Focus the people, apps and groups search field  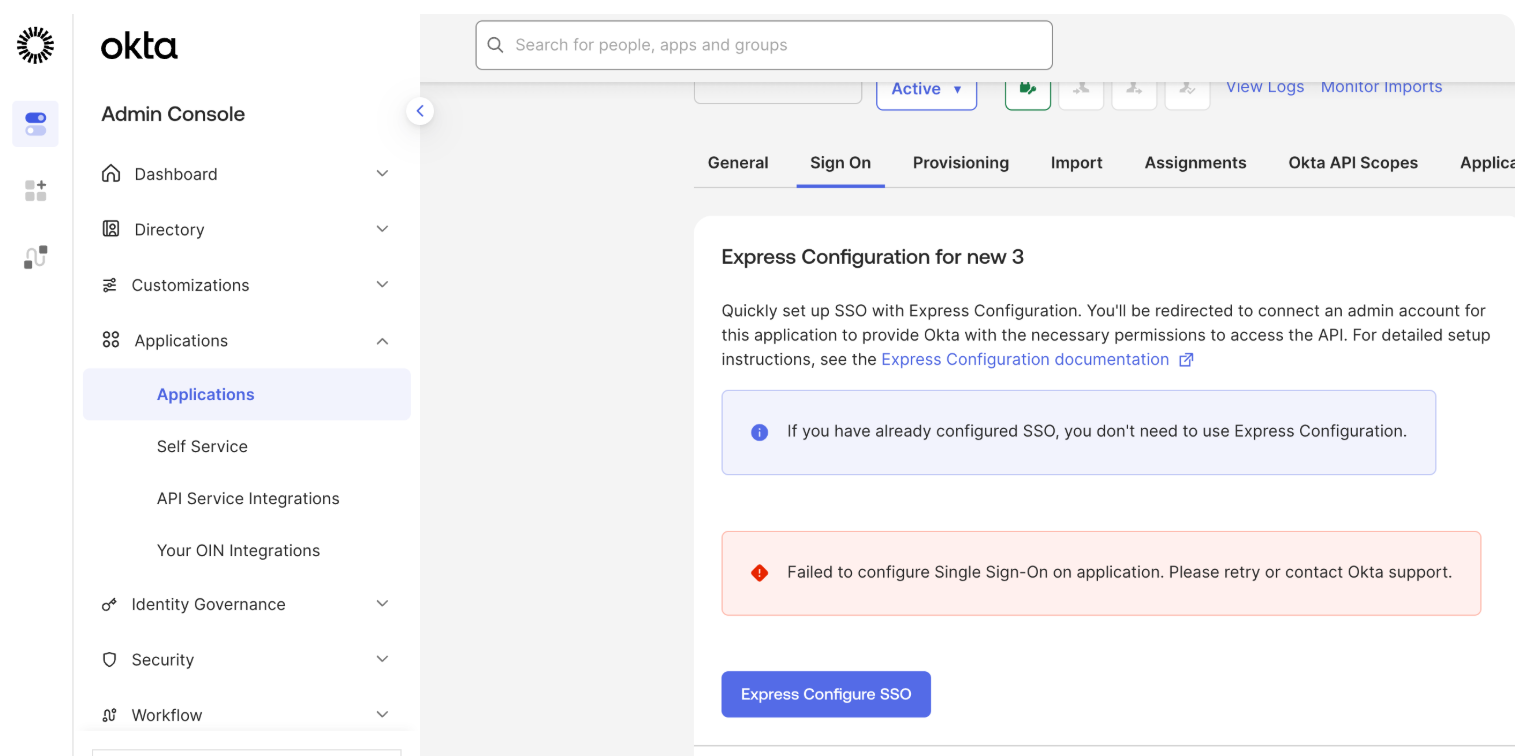pyautogui.click(x=764, y=45)
